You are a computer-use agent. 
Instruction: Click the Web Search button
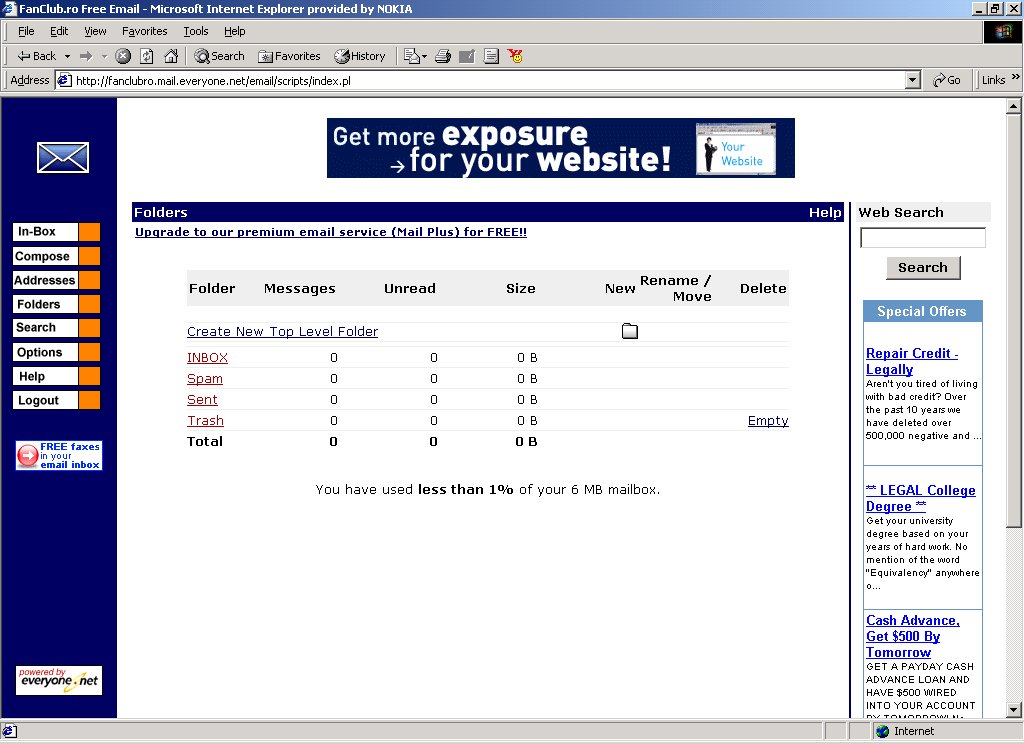click(922, 268)
